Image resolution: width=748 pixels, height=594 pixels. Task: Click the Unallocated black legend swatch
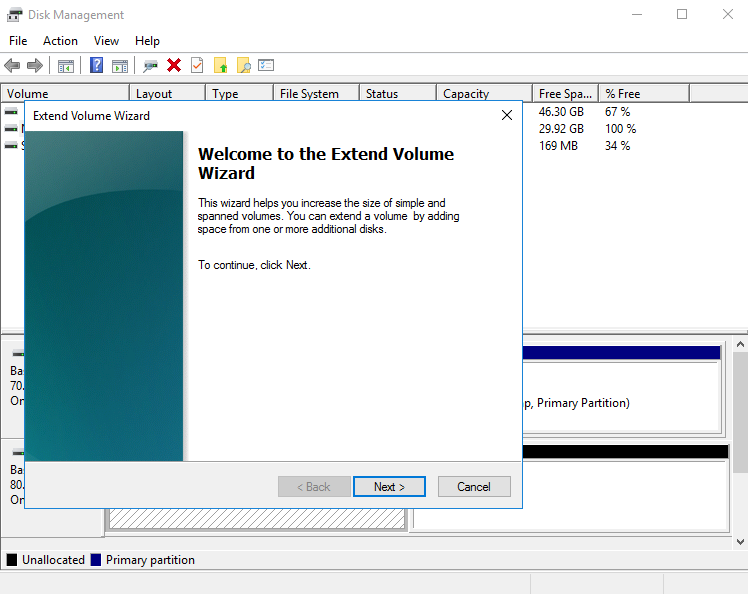click(x=12, y=560)
